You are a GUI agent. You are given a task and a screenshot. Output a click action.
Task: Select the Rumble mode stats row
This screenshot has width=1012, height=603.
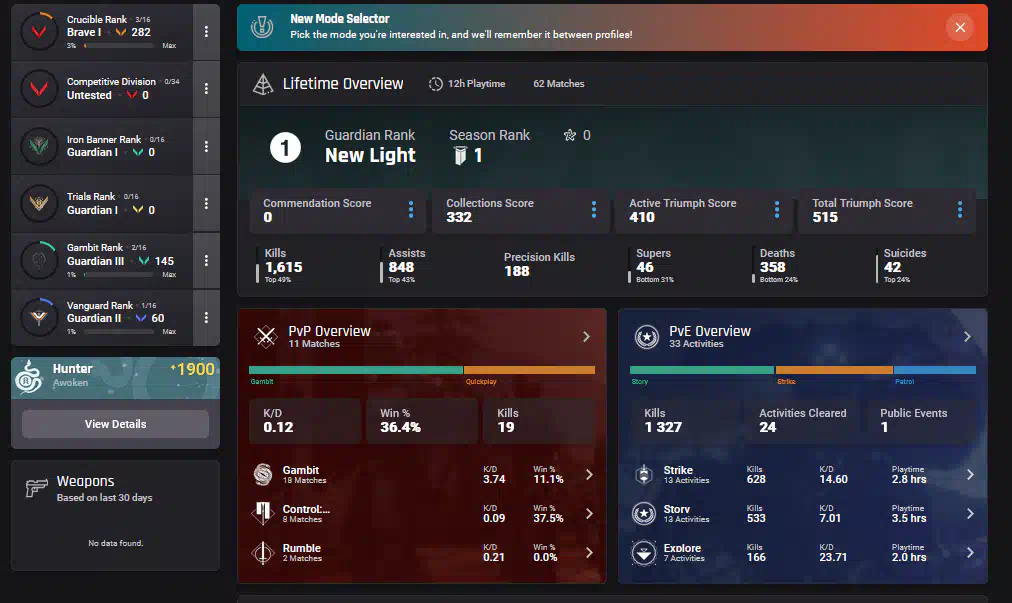(x=421, y=553)
